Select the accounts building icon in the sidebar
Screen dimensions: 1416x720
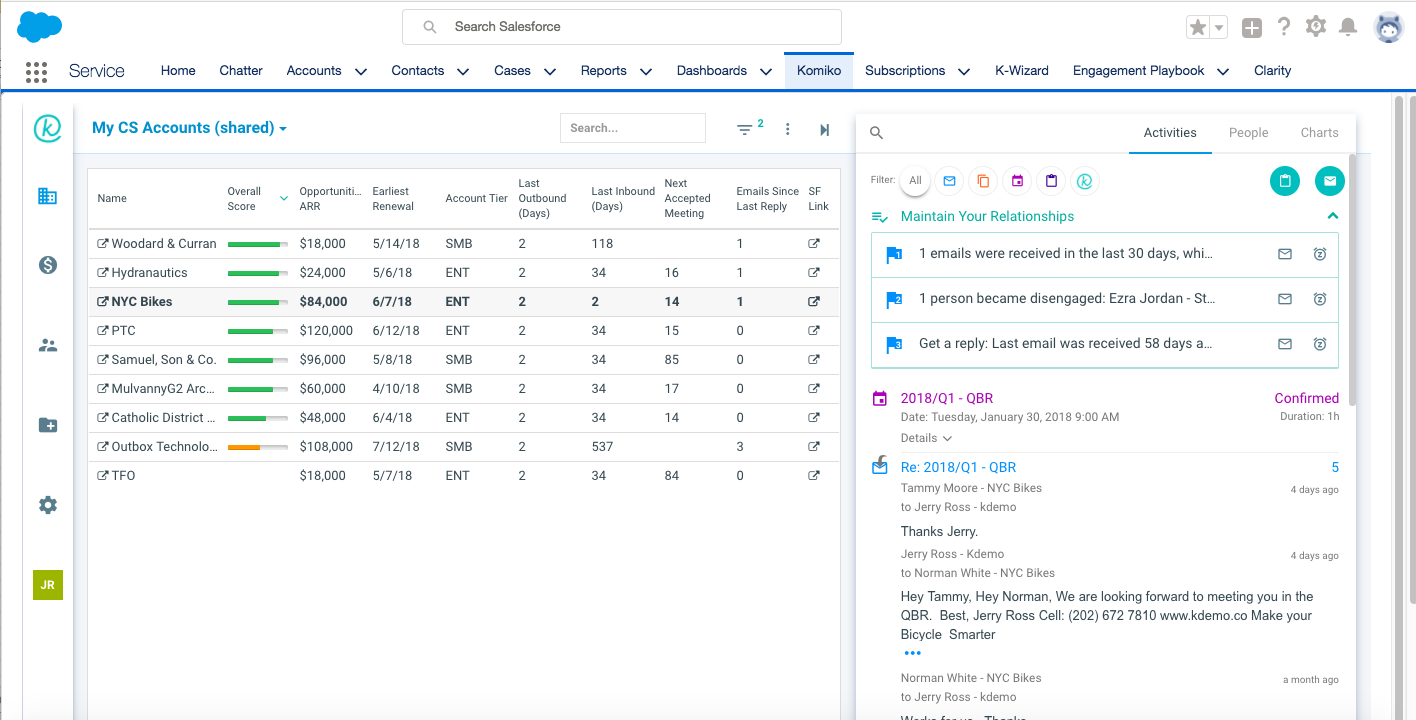pos(47,196)
